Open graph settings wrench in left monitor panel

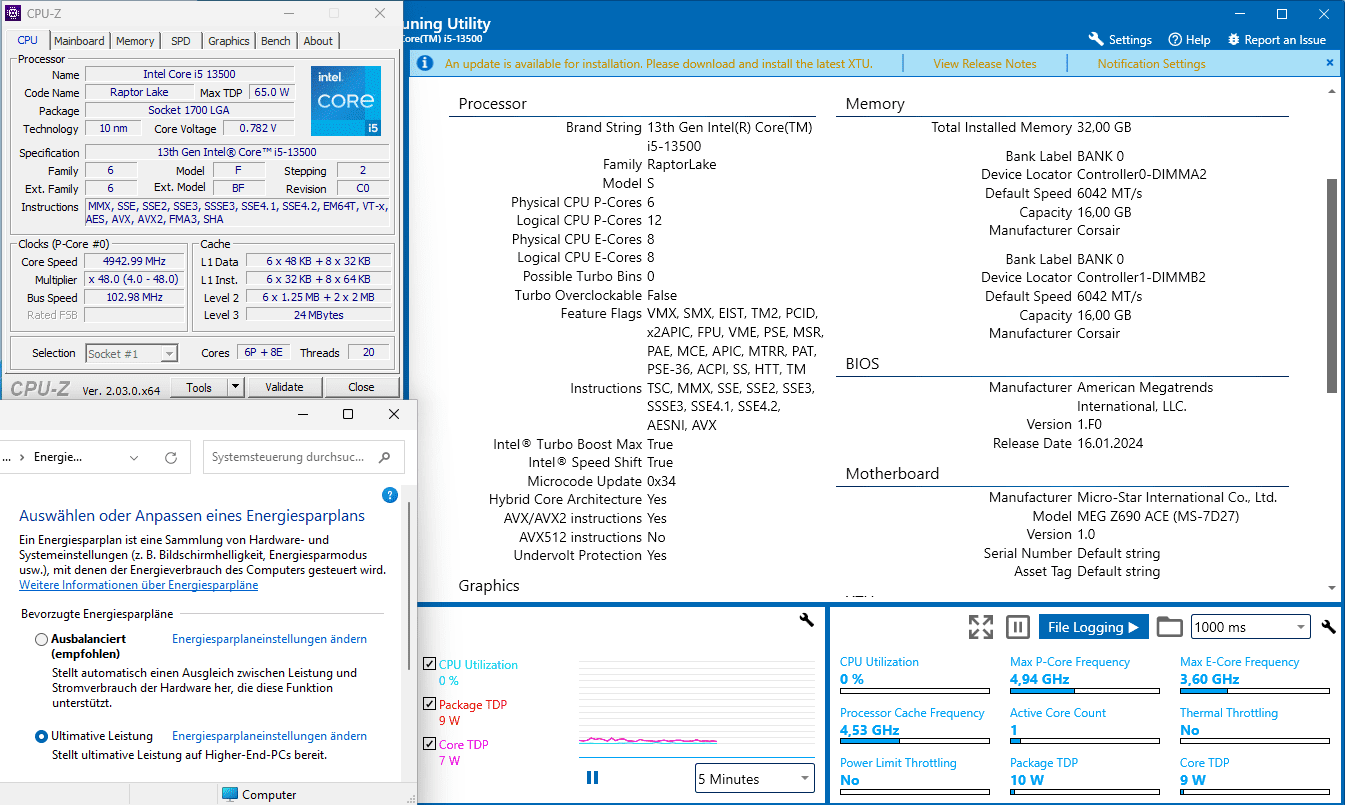[x=806, y=620]
